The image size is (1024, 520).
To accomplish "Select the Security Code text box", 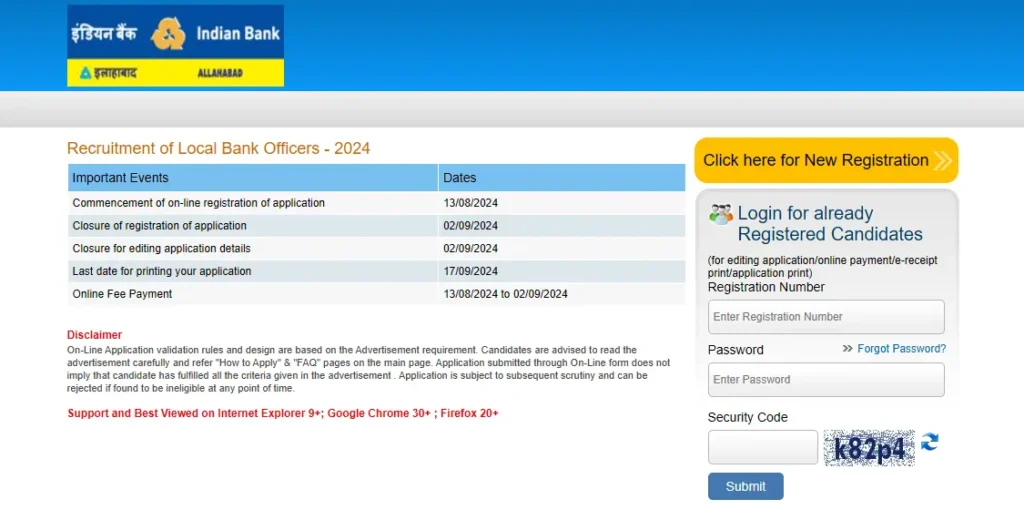I will pos(762,447).
